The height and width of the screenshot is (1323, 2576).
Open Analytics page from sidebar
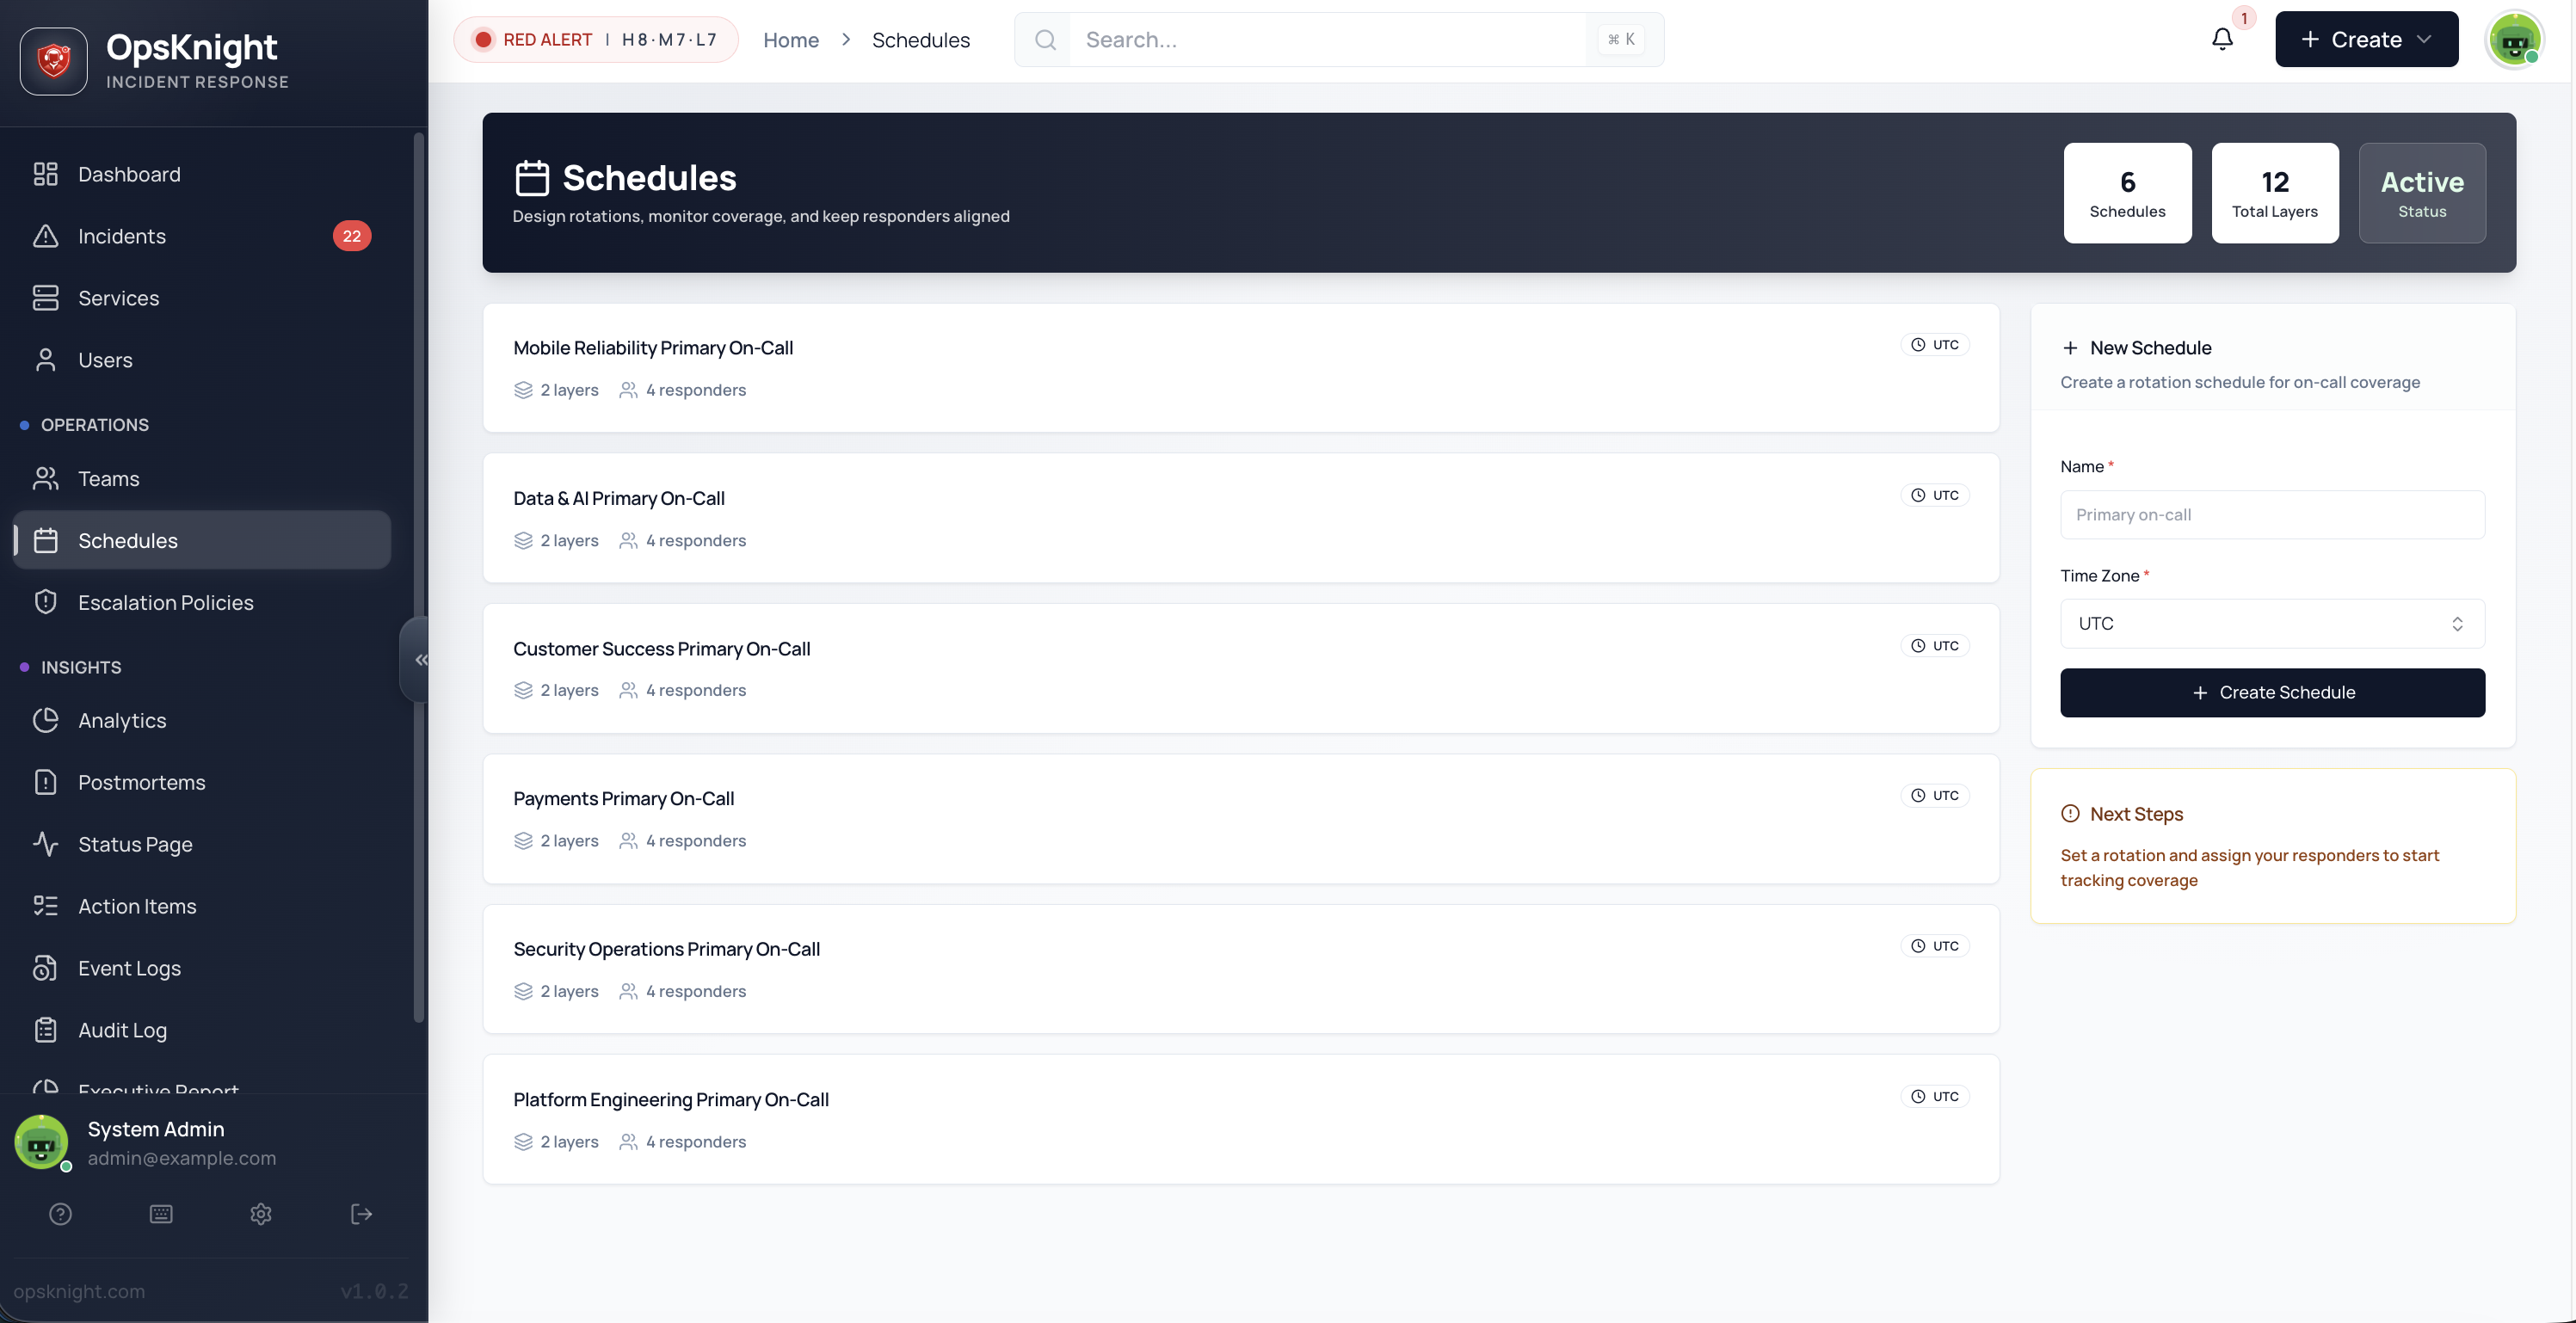tap(122, 720)
